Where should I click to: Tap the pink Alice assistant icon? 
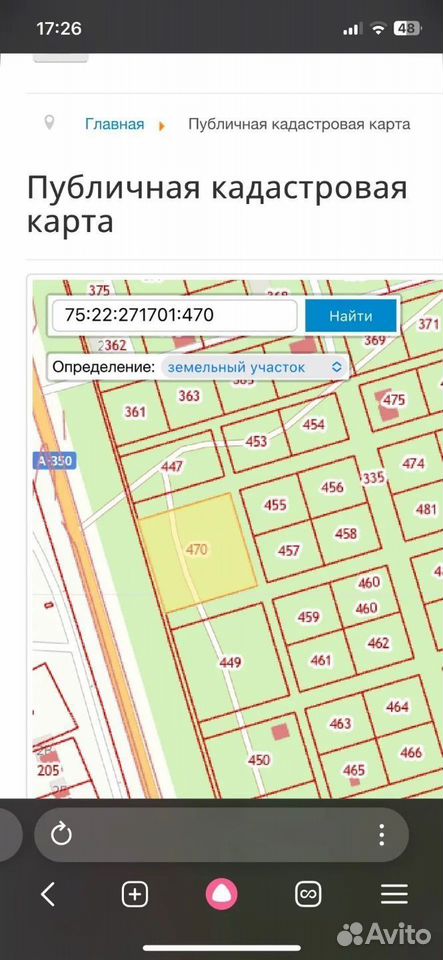pyautogui.click(x=222, y=894)
